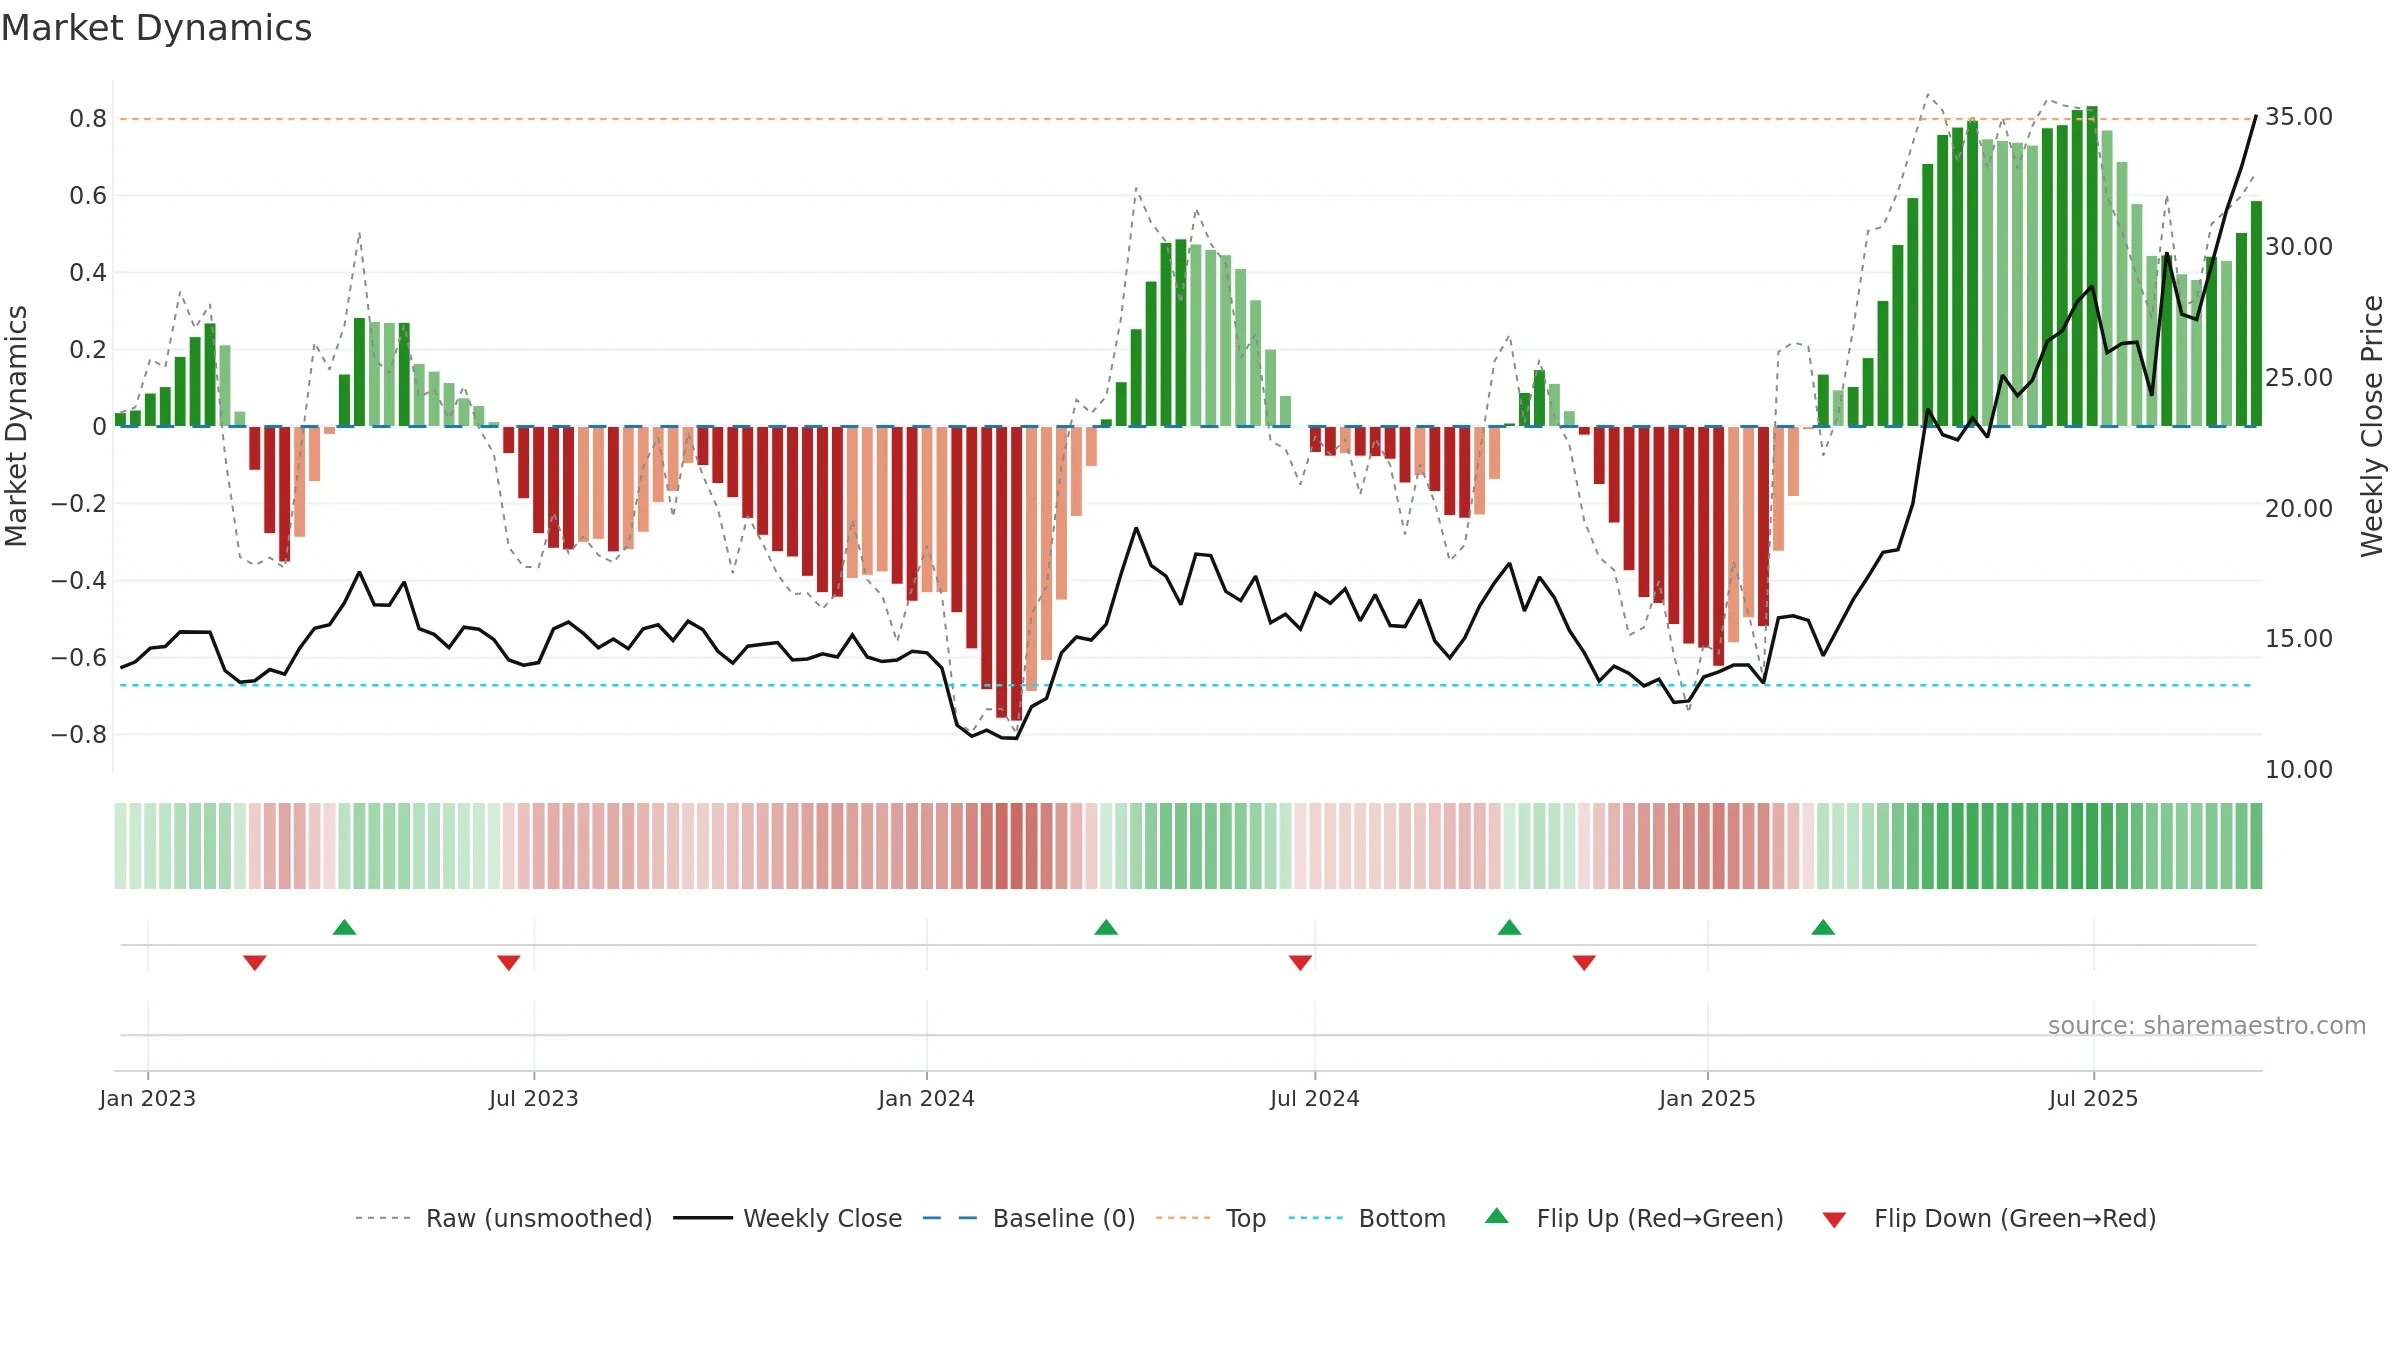Click the Weekly Close Price axis title
The width and height of the screenshot is (2400, 1350).
click(2372, 426)
